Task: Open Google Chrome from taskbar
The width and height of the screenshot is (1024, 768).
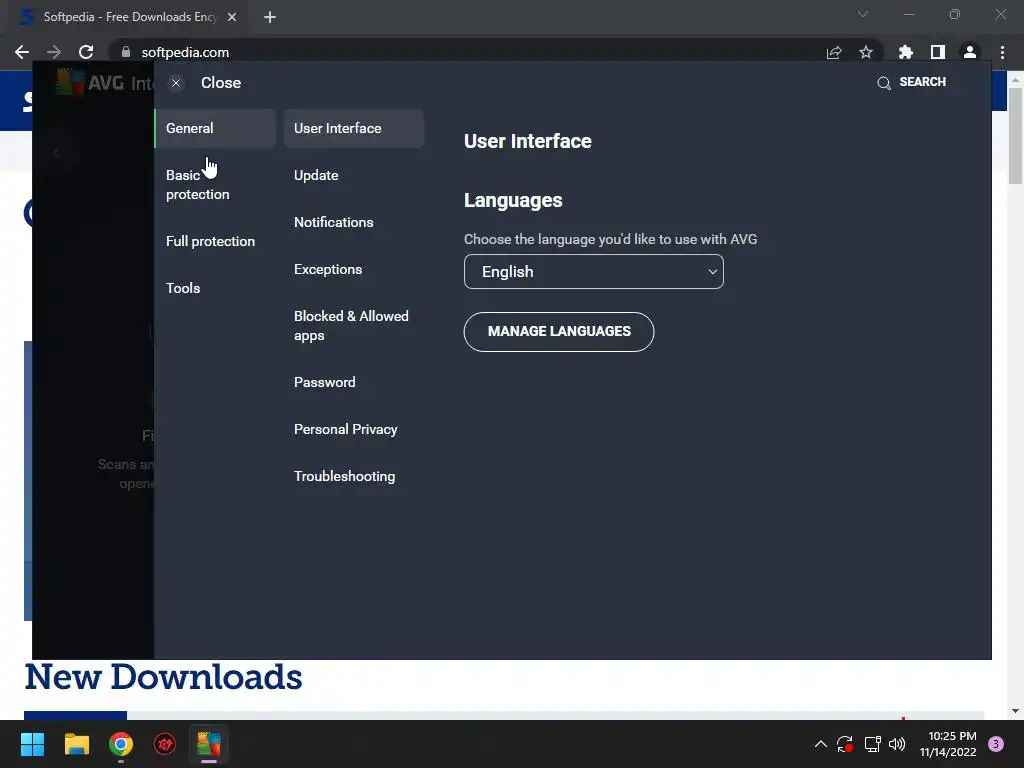Action: [121, 744]
